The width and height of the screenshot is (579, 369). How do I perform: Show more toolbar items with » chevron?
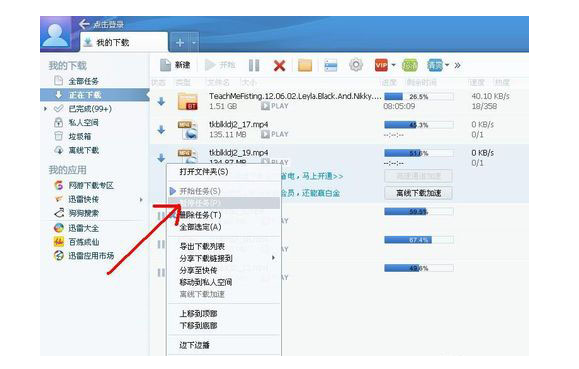(x=458, y=65)
